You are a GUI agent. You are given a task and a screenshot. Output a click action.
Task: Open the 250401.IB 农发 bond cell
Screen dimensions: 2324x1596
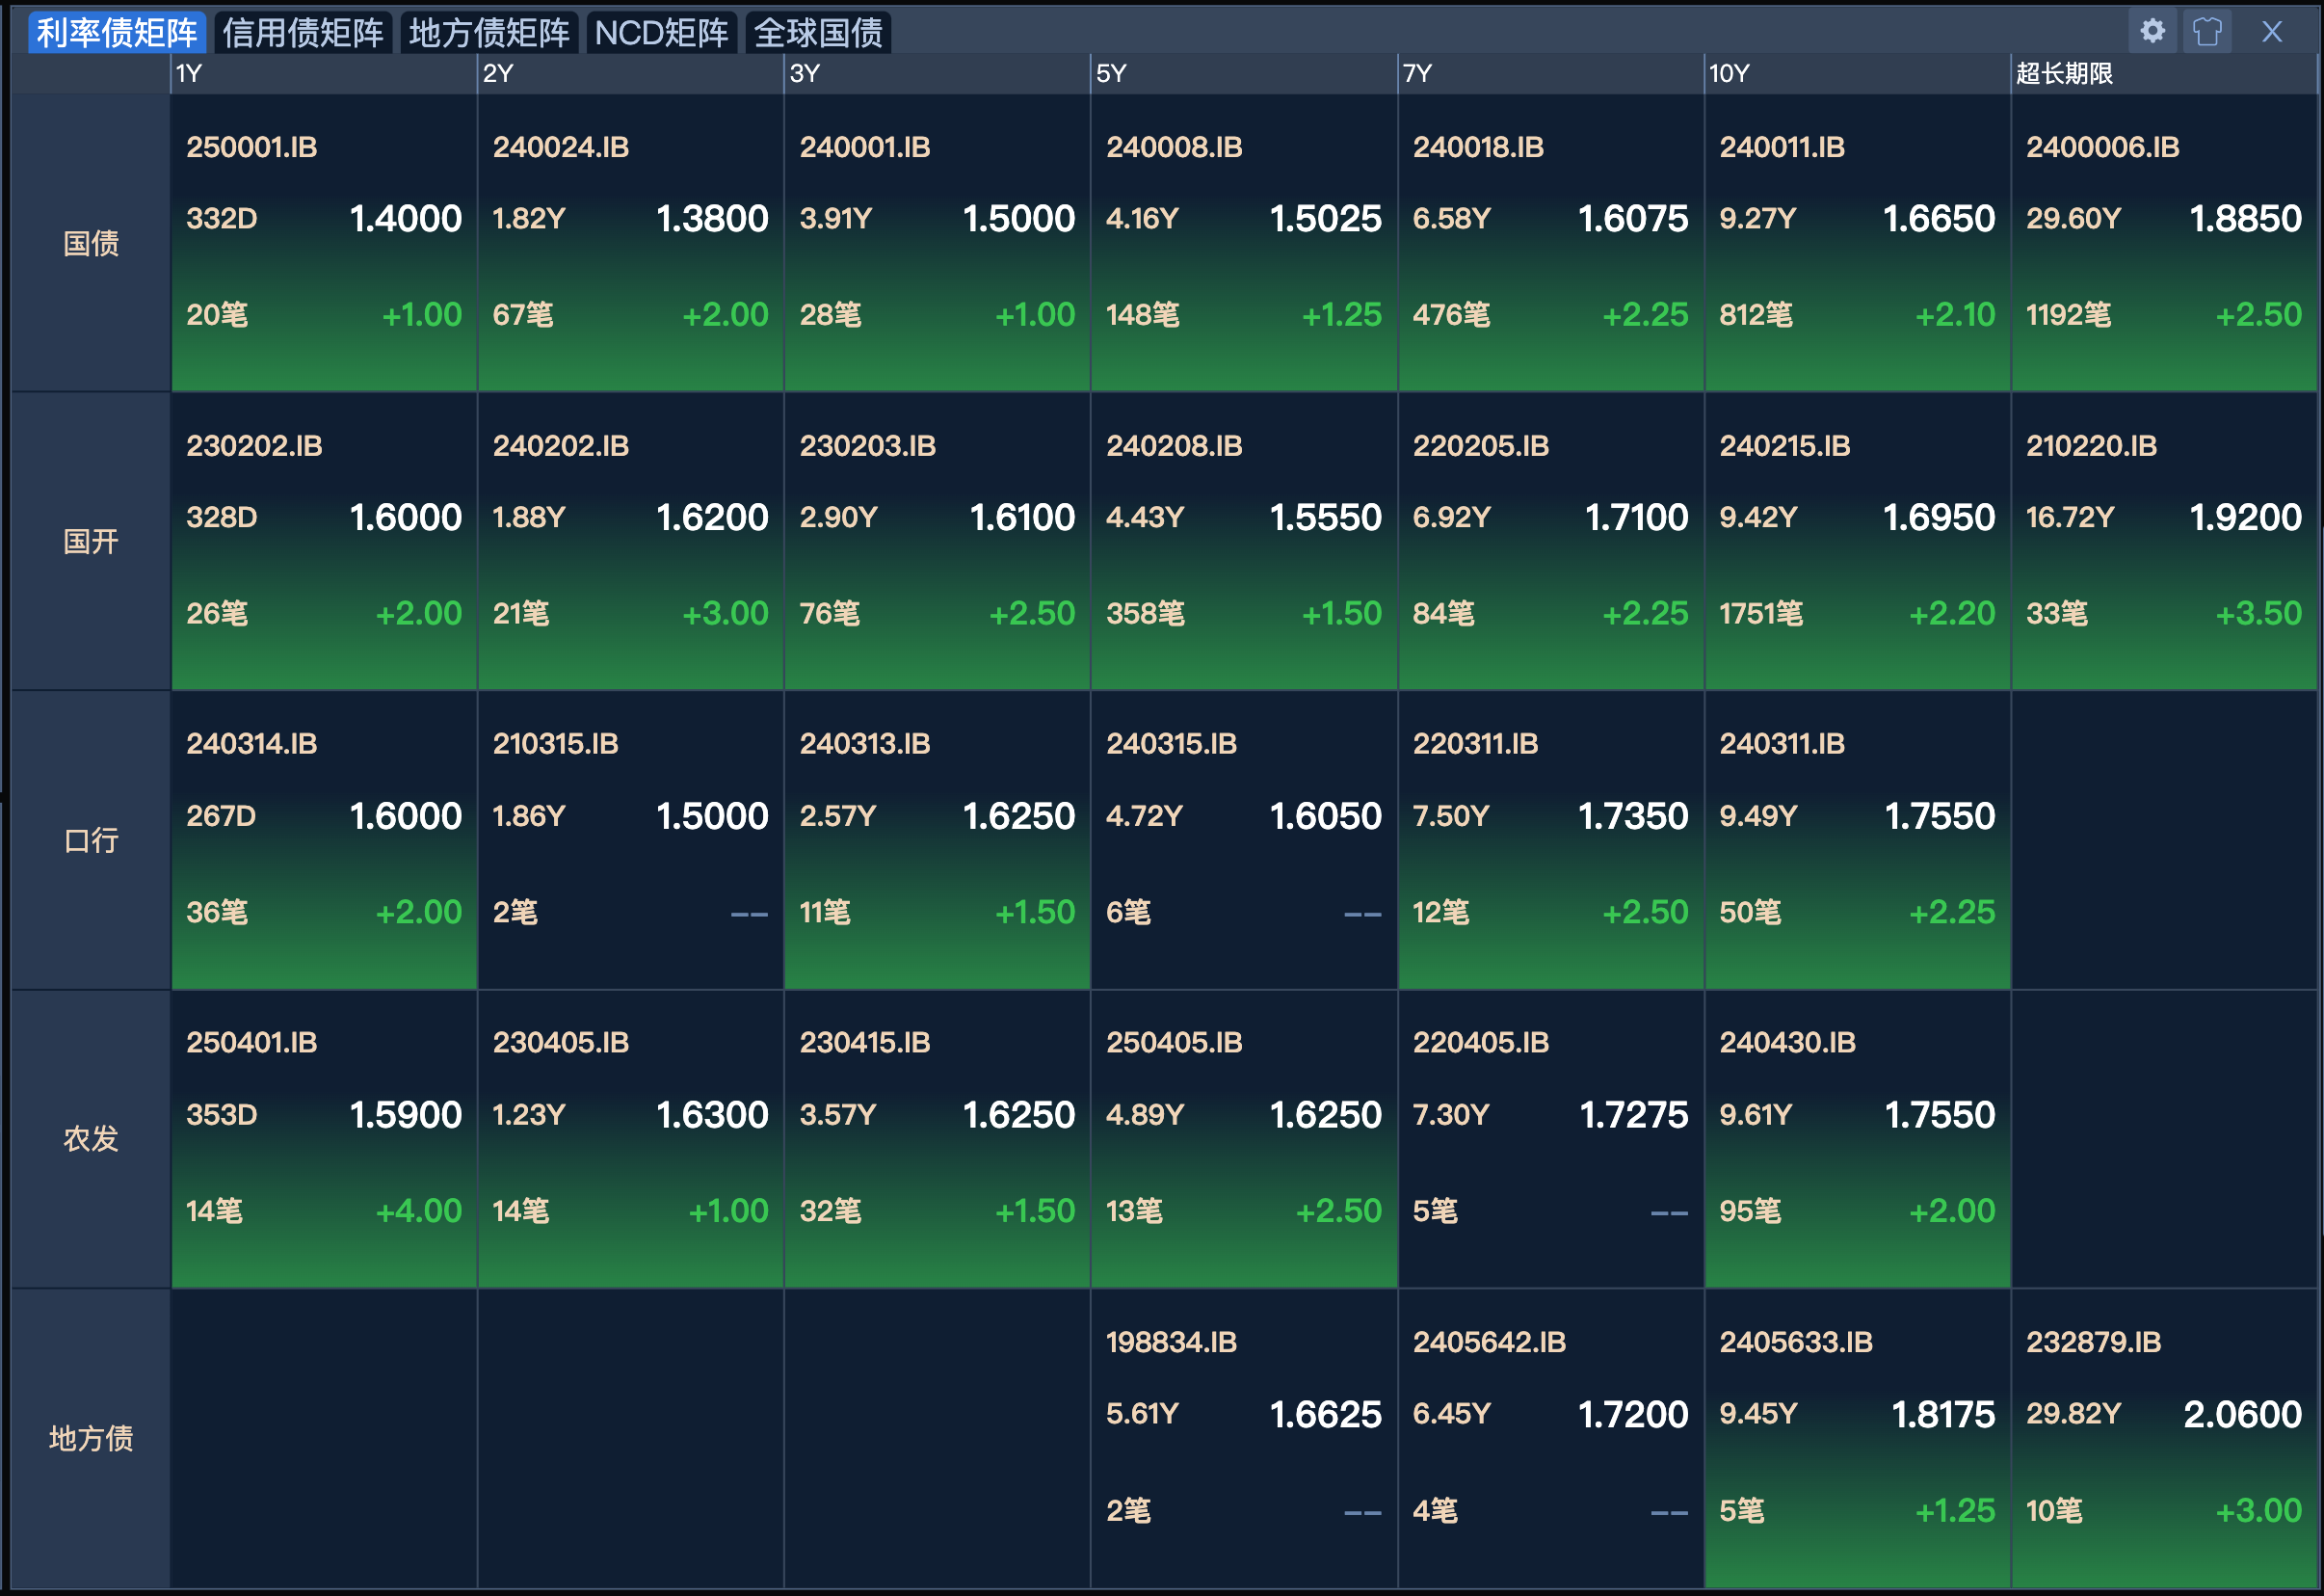coord(323,1137)
